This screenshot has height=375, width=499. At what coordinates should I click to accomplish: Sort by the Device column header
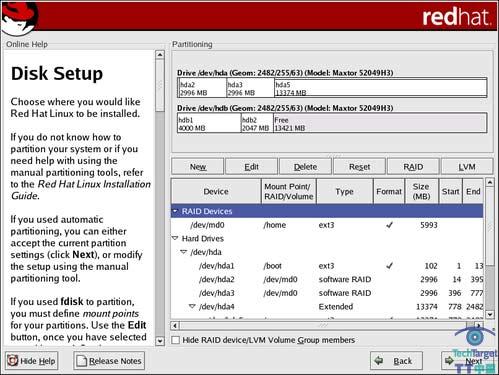216,191
